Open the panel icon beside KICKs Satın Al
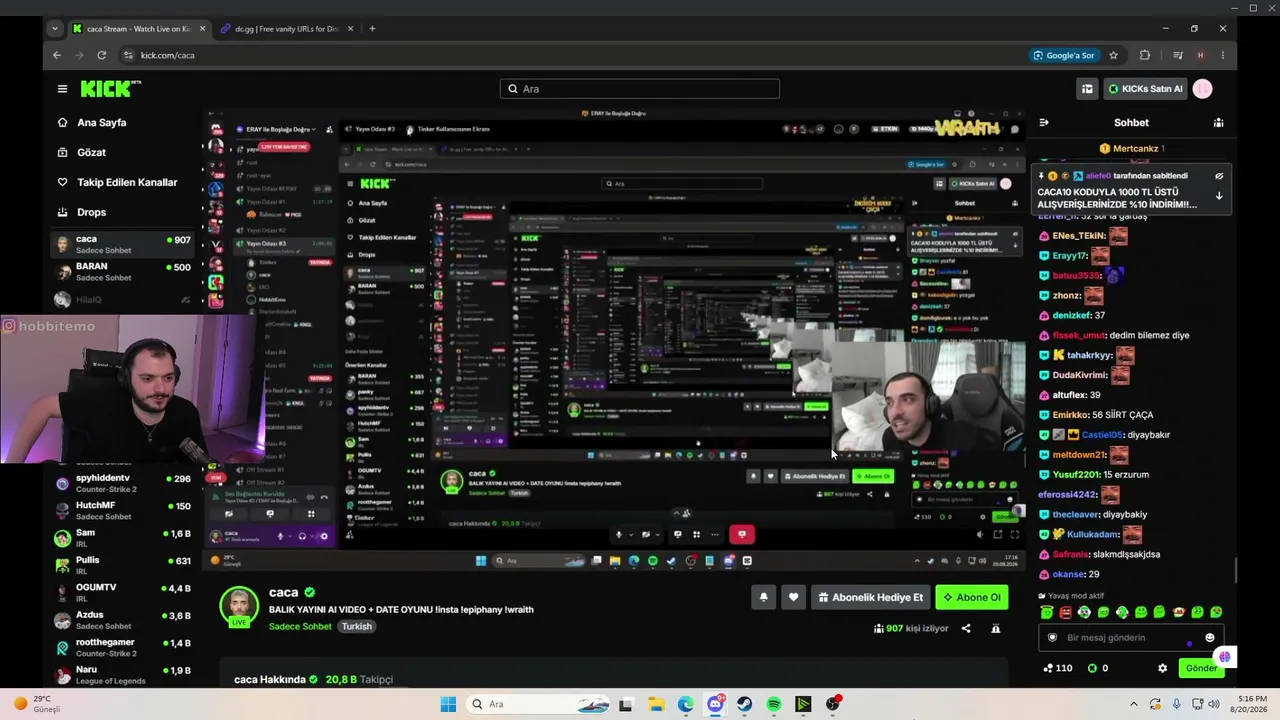1280x720 pixels. point(1087,89)
